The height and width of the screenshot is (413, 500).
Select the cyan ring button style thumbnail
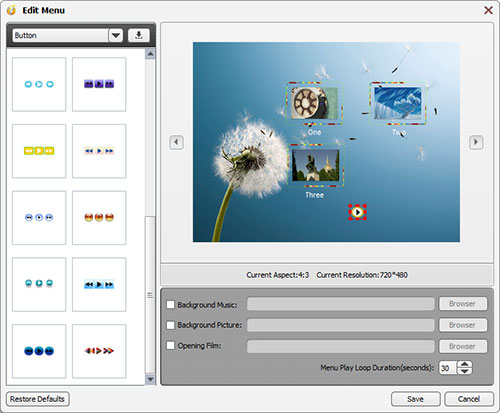click(x=39, y=84)
